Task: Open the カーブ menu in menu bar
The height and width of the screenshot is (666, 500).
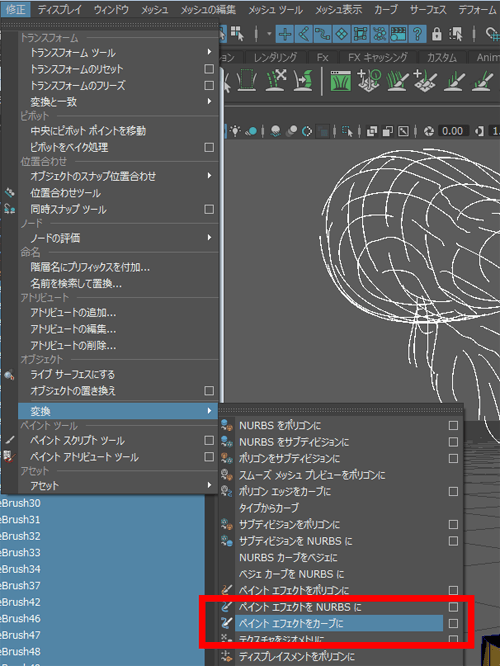Action: [386, 9]
